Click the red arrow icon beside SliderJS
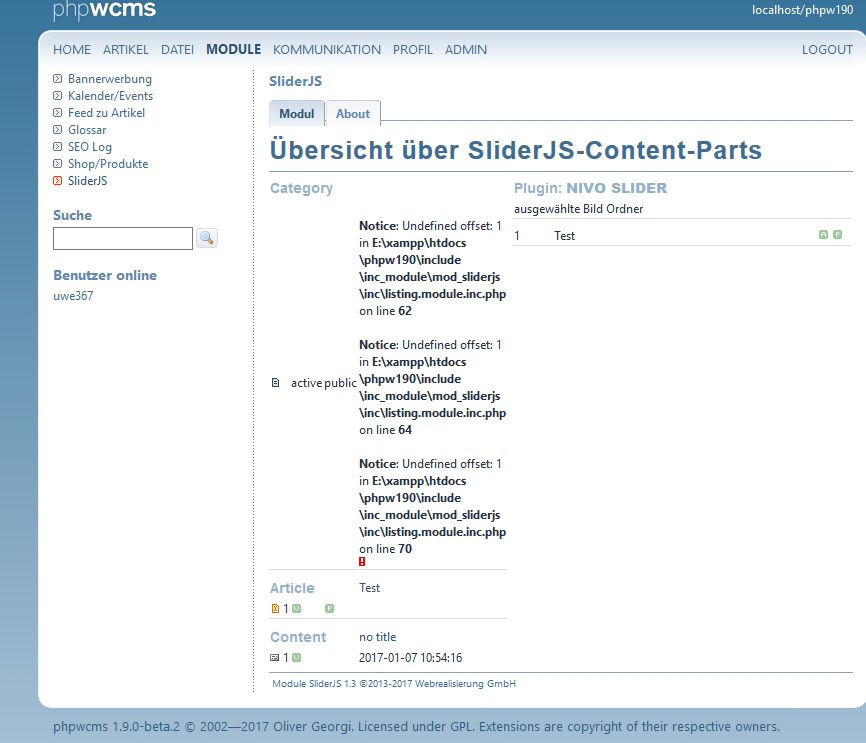The width and height of the screenshot is (866, 743). pos(58,181)
